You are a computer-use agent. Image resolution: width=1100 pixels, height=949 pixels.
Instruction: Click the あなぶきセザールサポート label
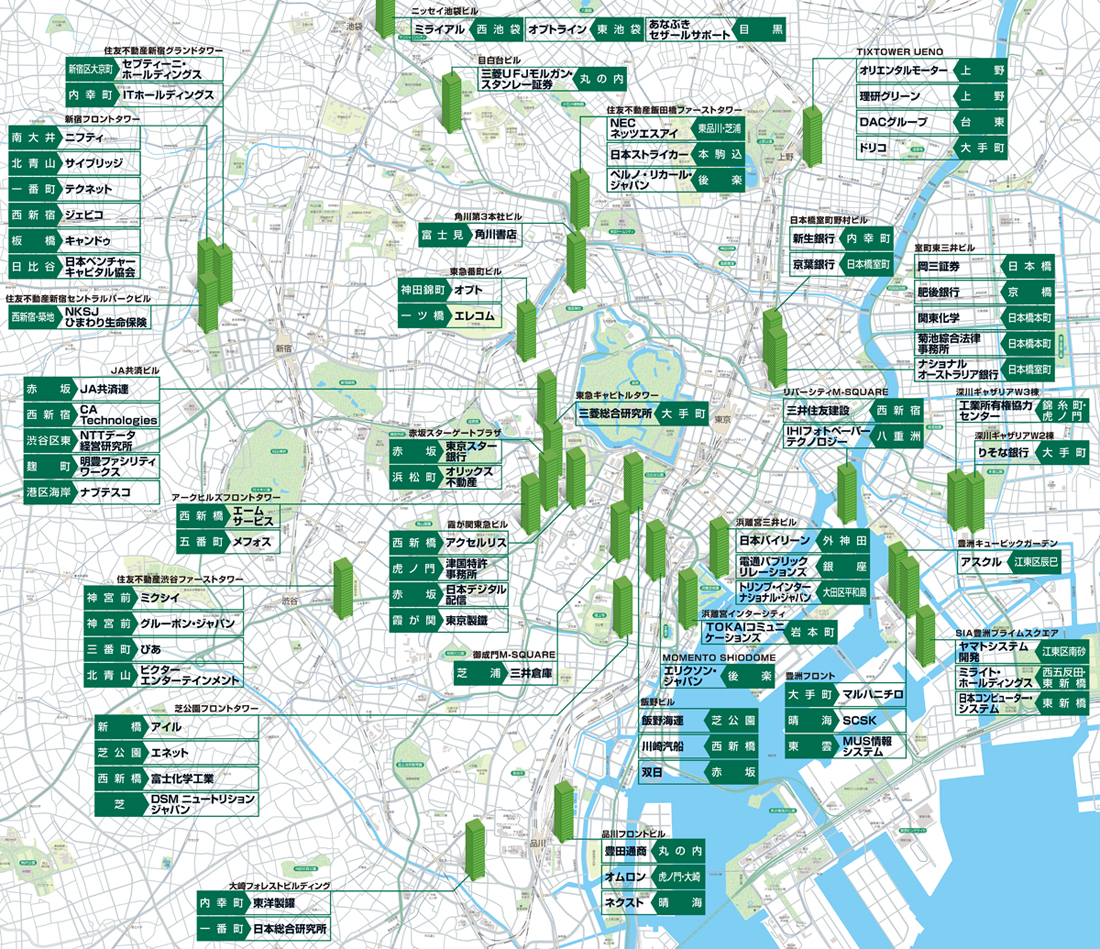tap(689, 29)
